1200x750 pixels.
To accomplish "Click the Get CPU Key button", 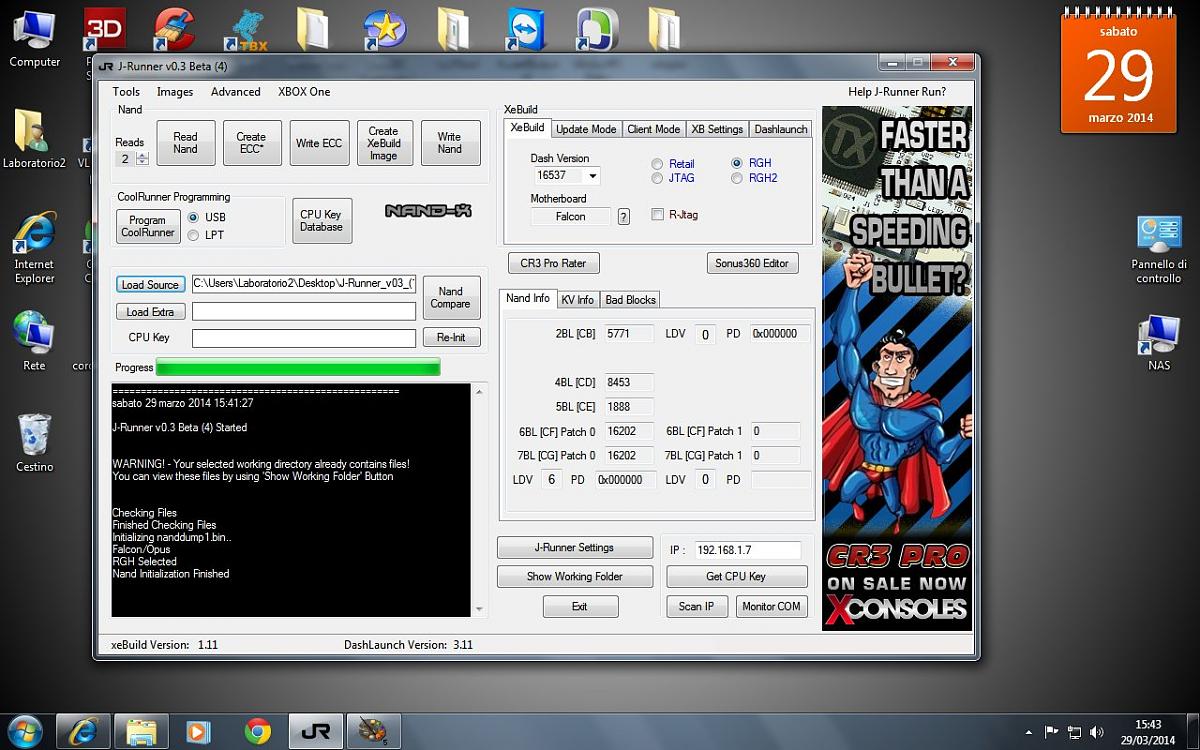I will 736,576.
